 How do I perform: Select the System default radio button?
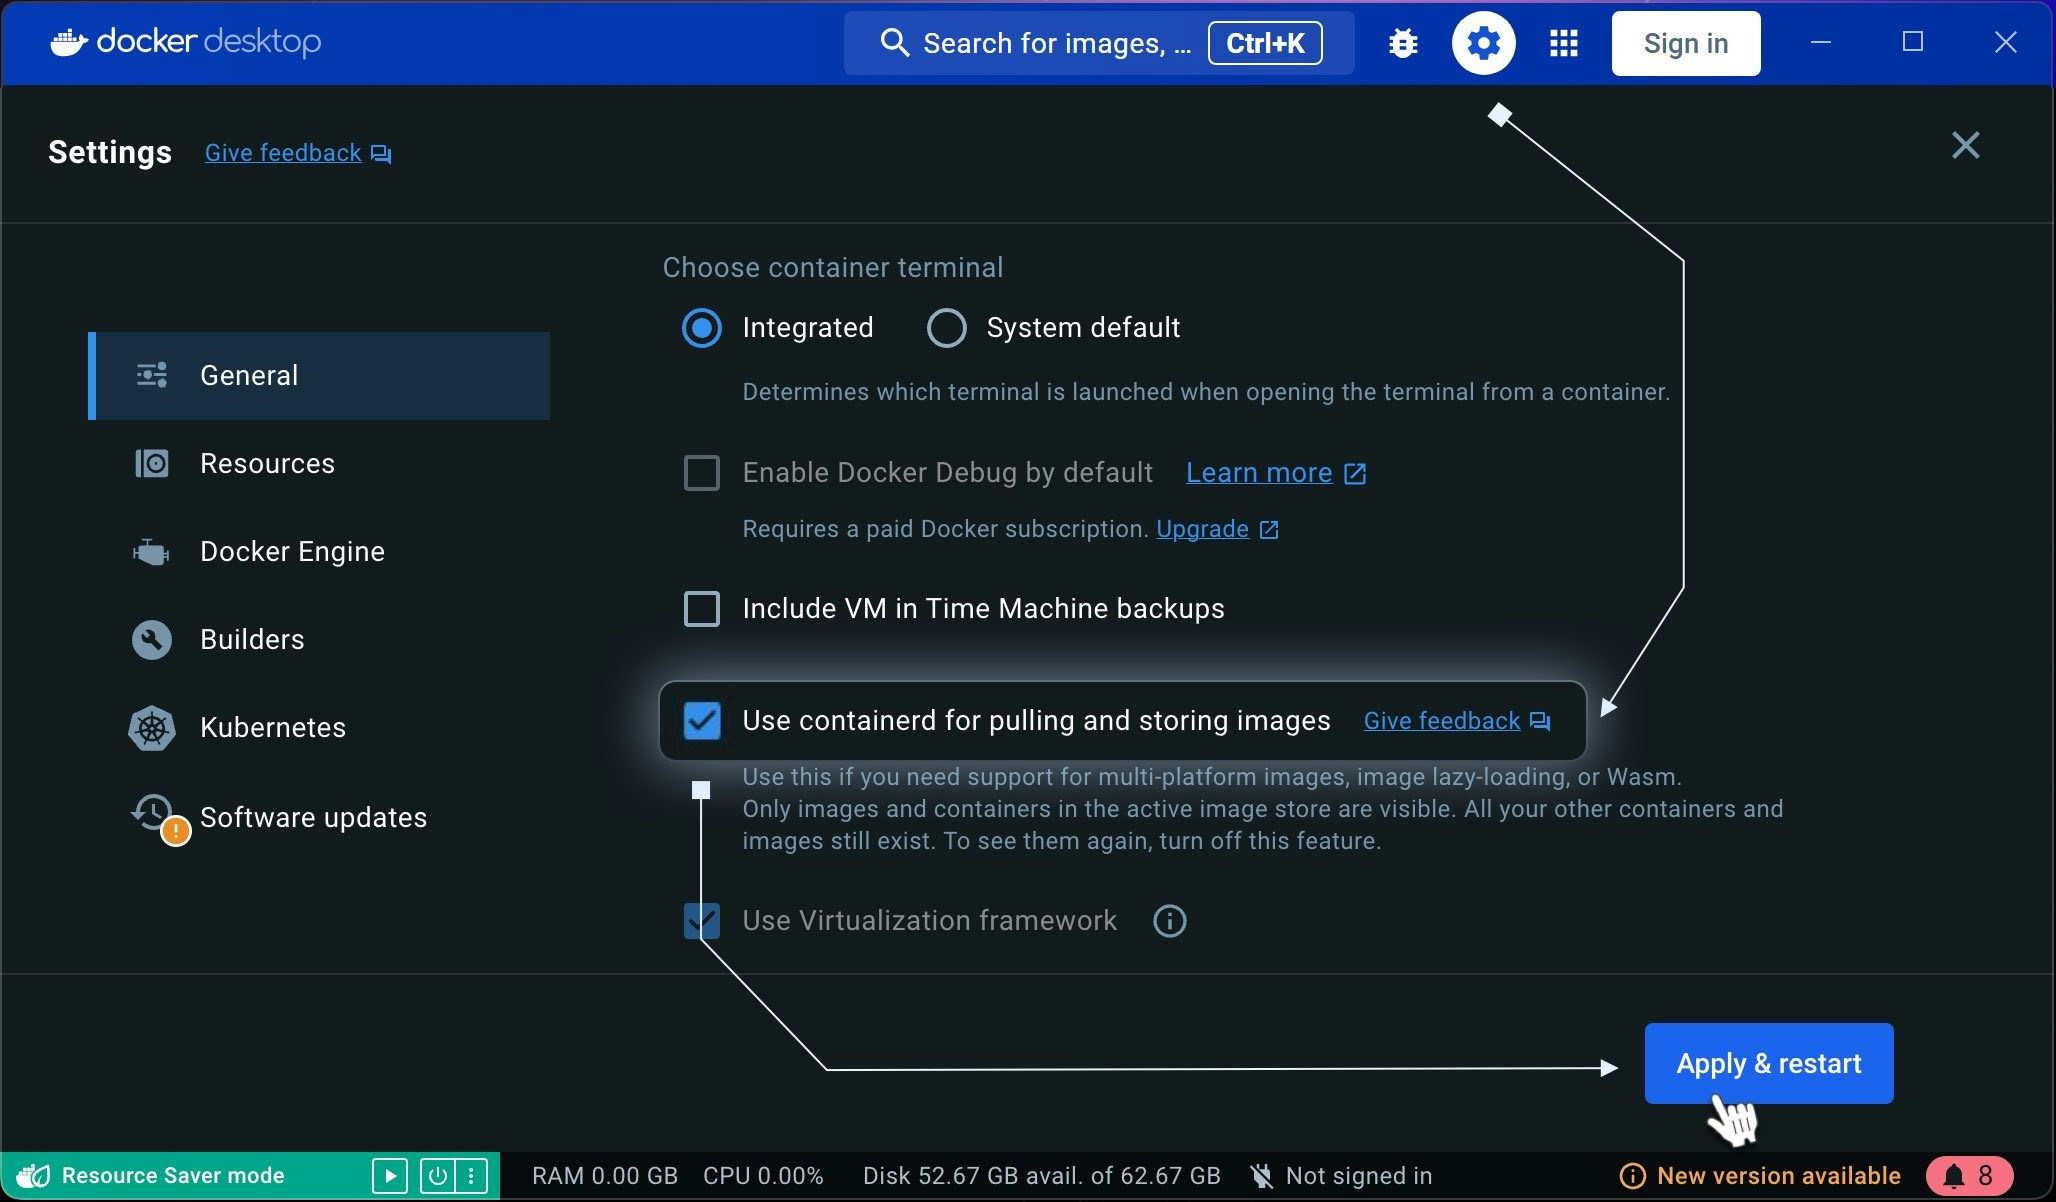coord(946,328)
